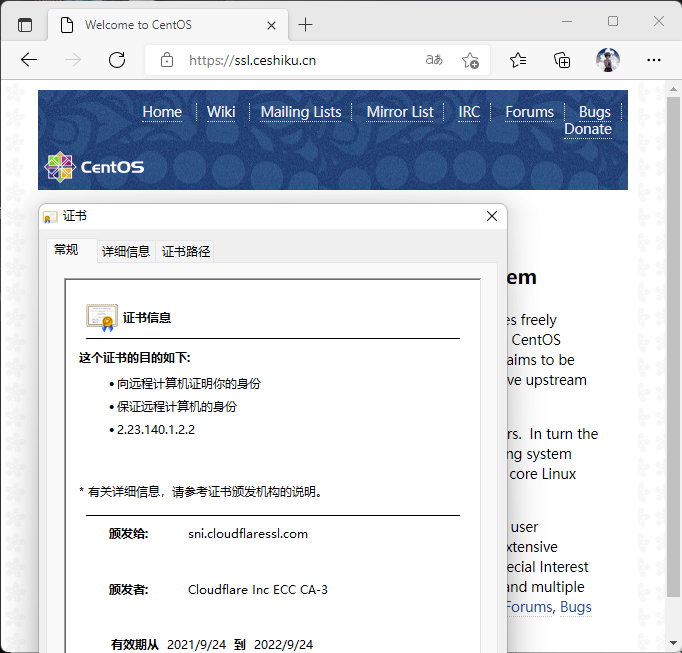The height and width of the screenshot is (653, 682).
Task: Click the scrollbar down arrow
Action: point(673,643)
